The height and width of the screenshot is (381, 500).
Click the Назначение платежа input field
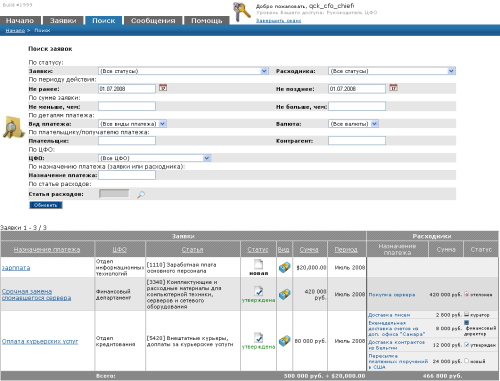pos(127,175)
